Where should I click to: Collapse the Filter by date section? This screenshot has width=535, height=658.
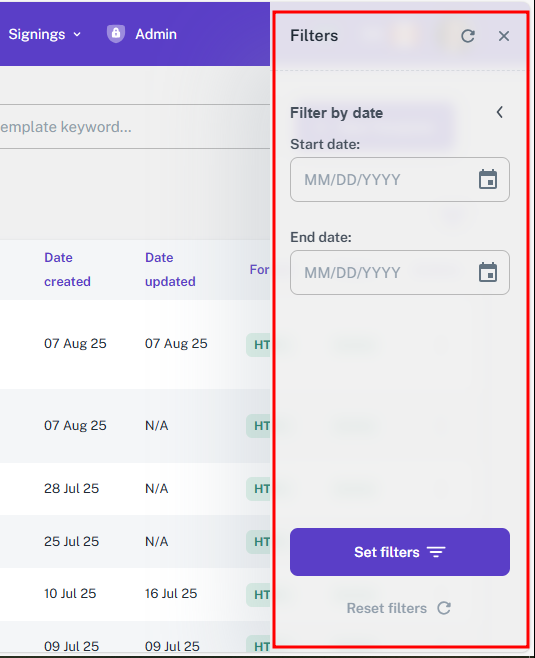tap(499, 112)
